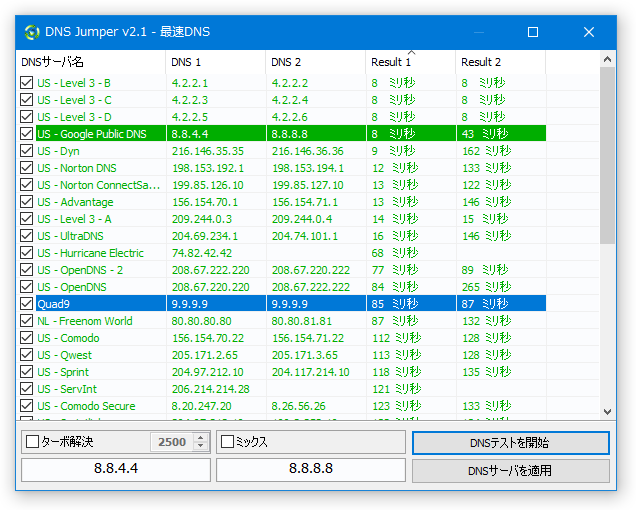Select the US - Sprint row name

[63, 372]
